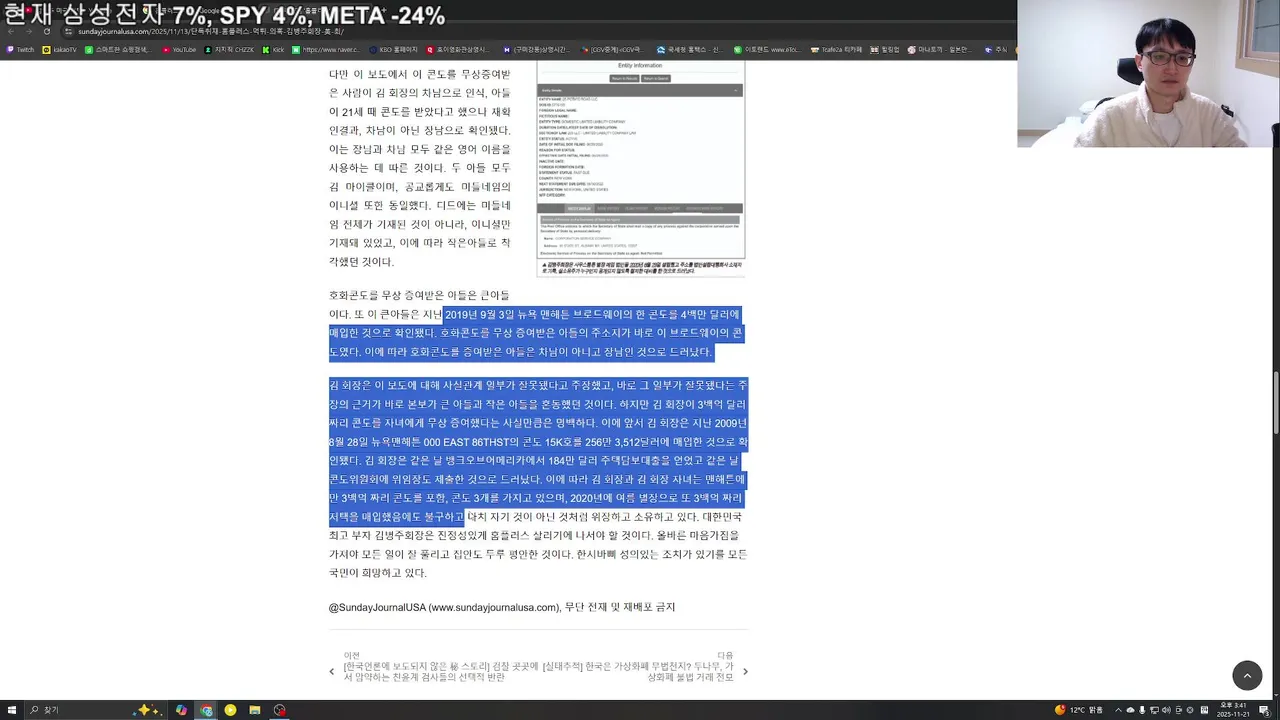Click the @SundayJournalUSA copyright line
Image resolution: width=1280 pixels, height=720 pixels.
[x=502, y=607]
